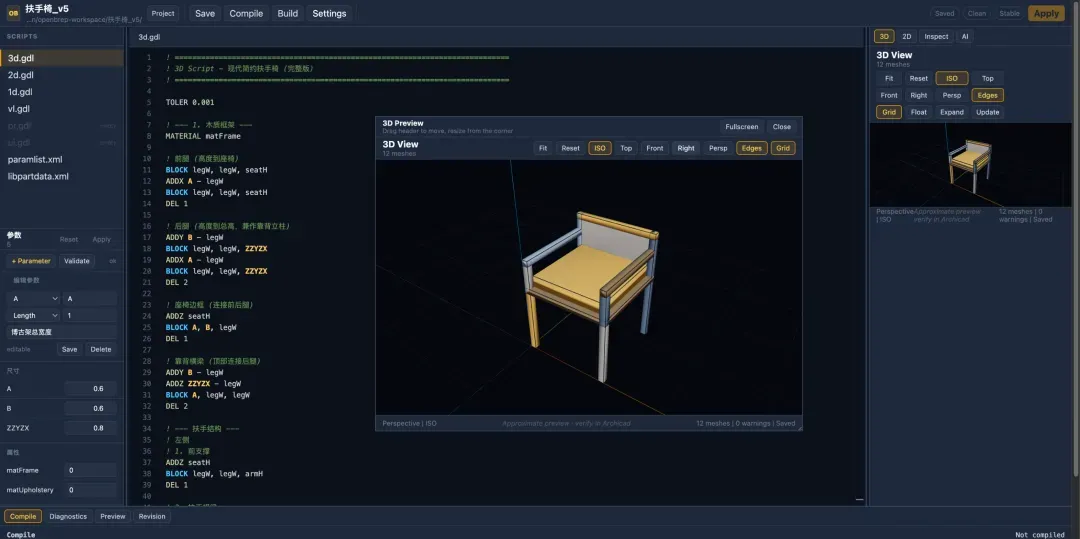Select Persp view in floating 3D Preview
1080x539 pixels.
[x=718, y=148]
